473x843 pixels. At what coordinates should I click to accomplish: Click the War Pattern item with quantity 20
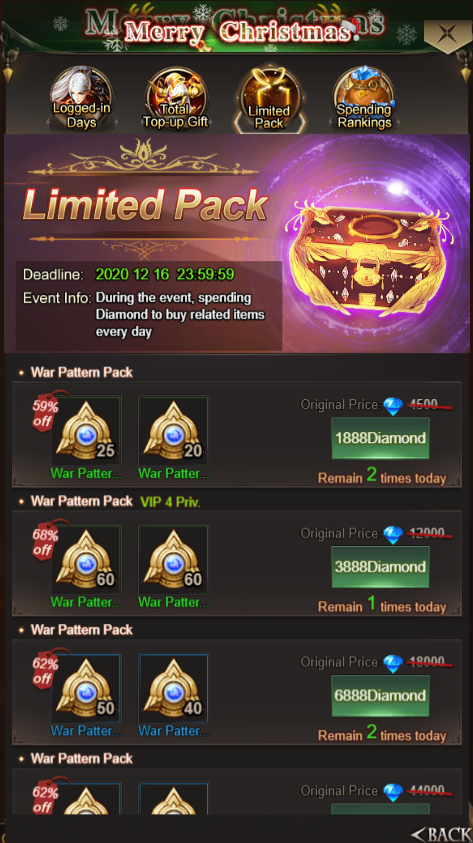tap(174, 431)
